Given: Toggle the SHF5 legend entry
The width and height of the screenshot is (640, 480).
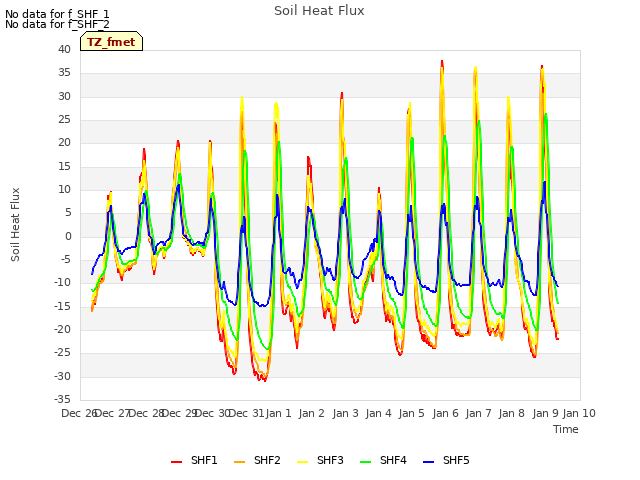Looking at the screenshot, I should click(x=446, y=461).
